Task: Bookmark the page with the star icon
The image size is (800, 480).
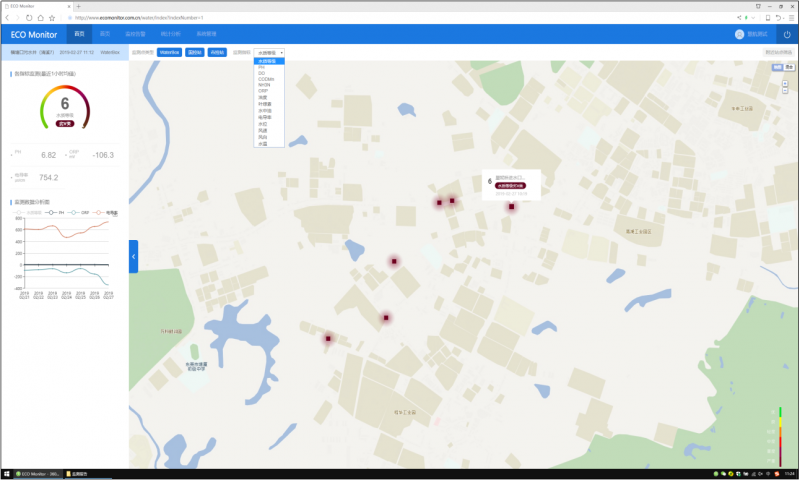Action: [x=52, y=17]
